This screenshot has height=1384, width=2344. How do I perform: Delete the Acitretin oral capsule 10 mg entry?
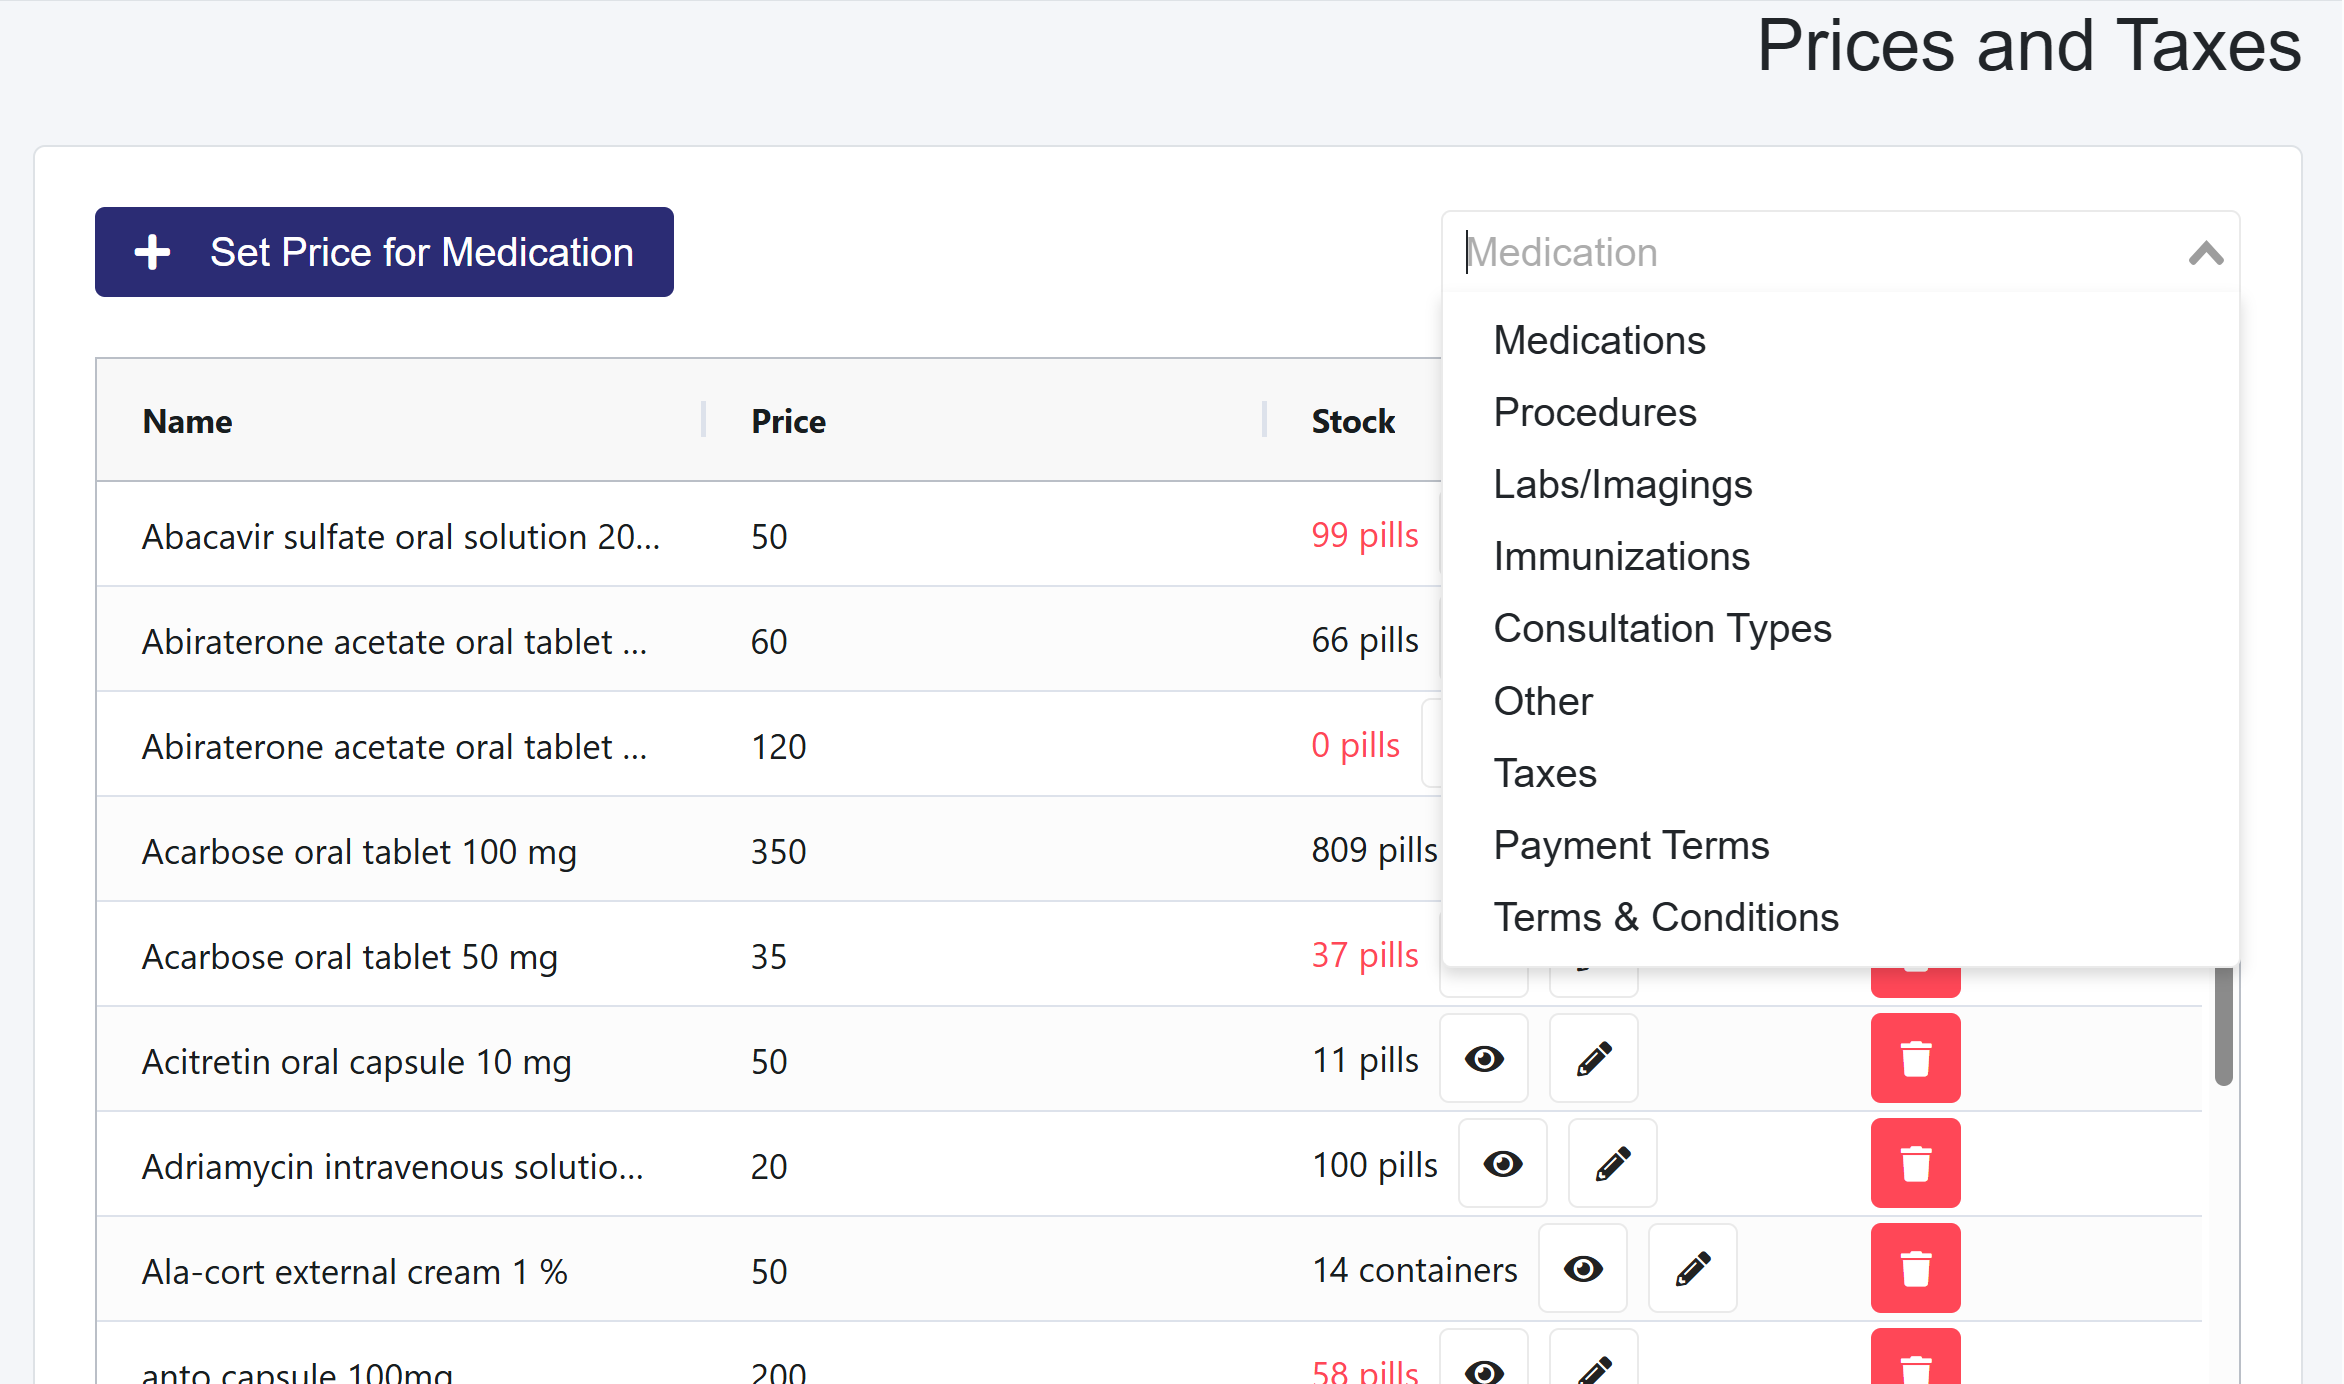tap(1915, 1059)
